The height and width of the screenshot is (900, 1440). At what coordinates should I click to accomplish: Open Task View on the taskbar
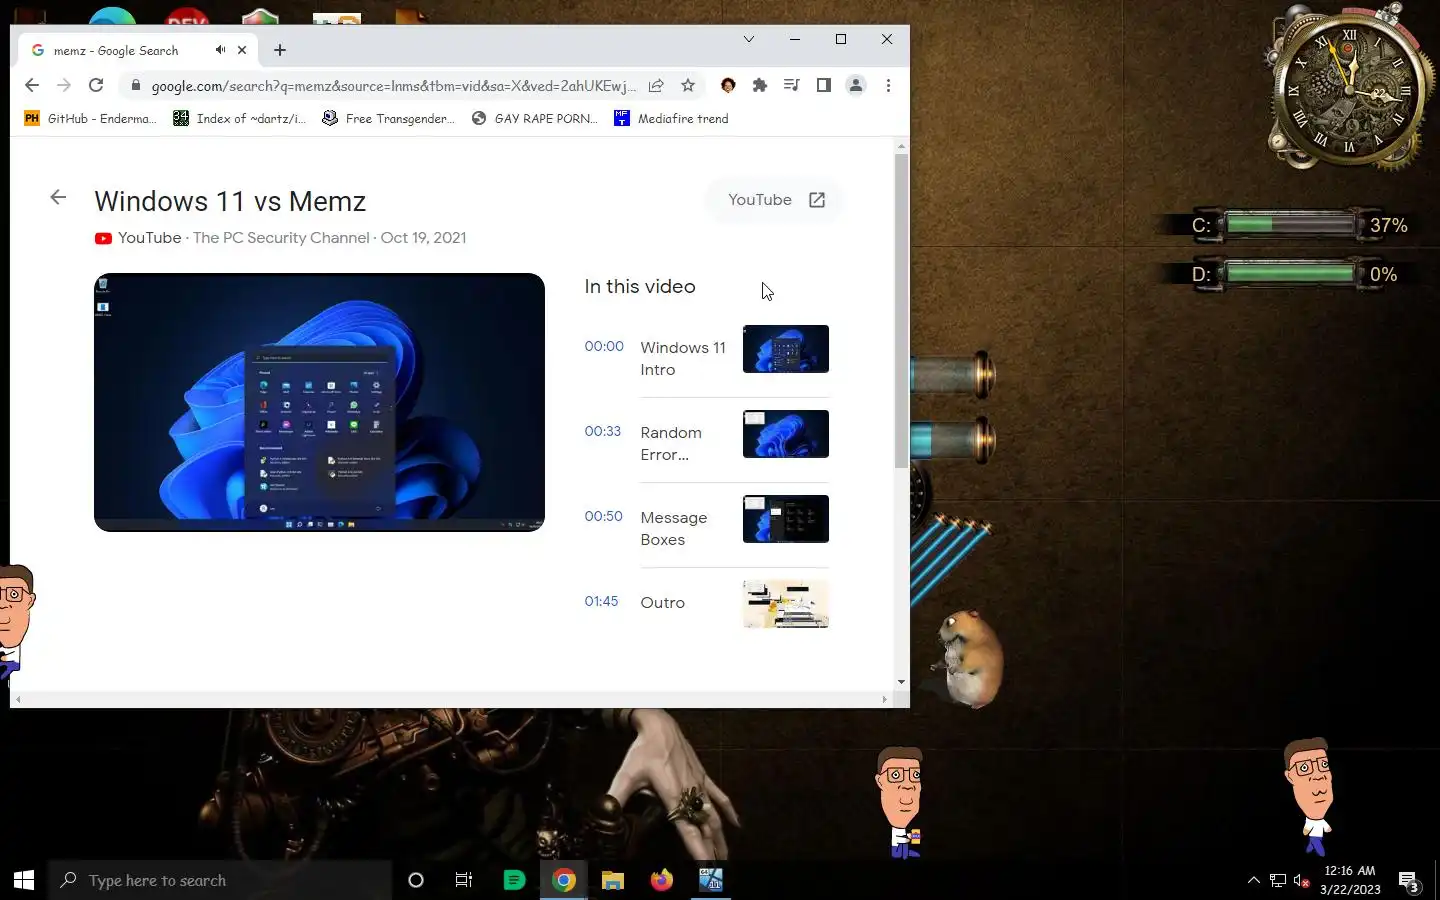(464, 880)
